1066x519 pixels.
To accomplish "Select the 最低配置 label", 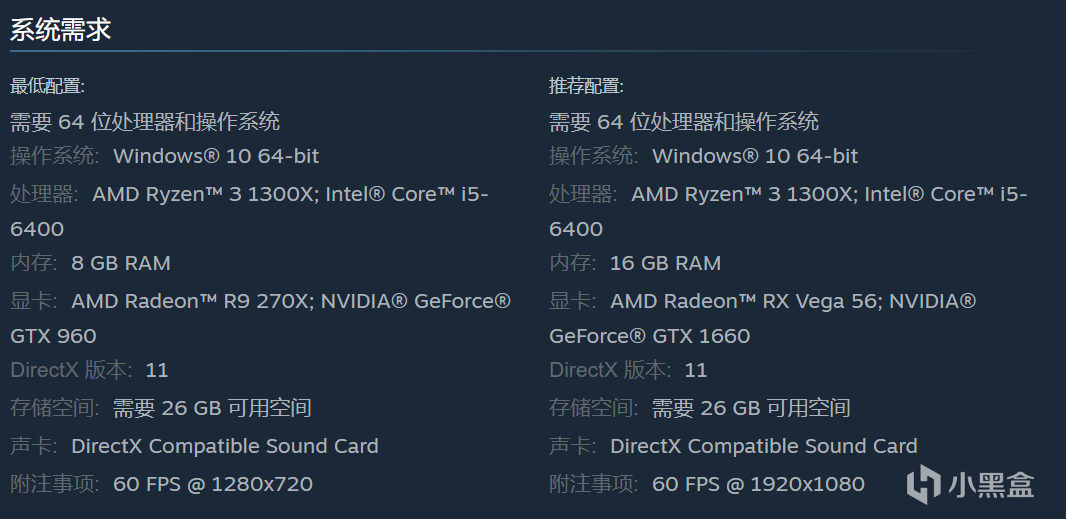I will [47, 86].
